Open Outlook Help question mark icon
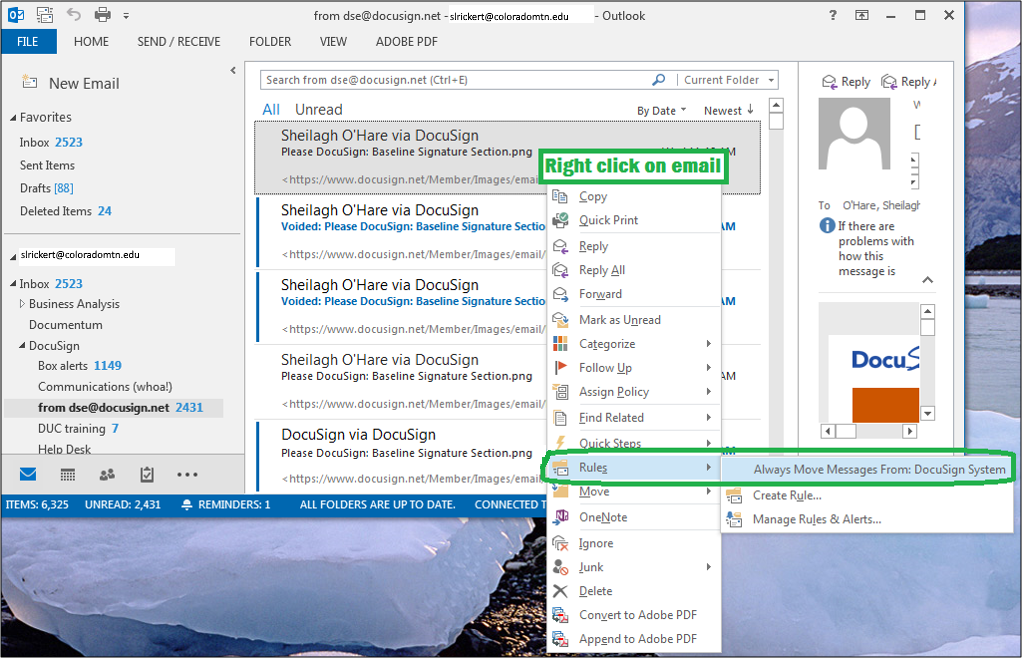Image resolution: width=1022 pixels, height=658 pixels. [832, 15]
